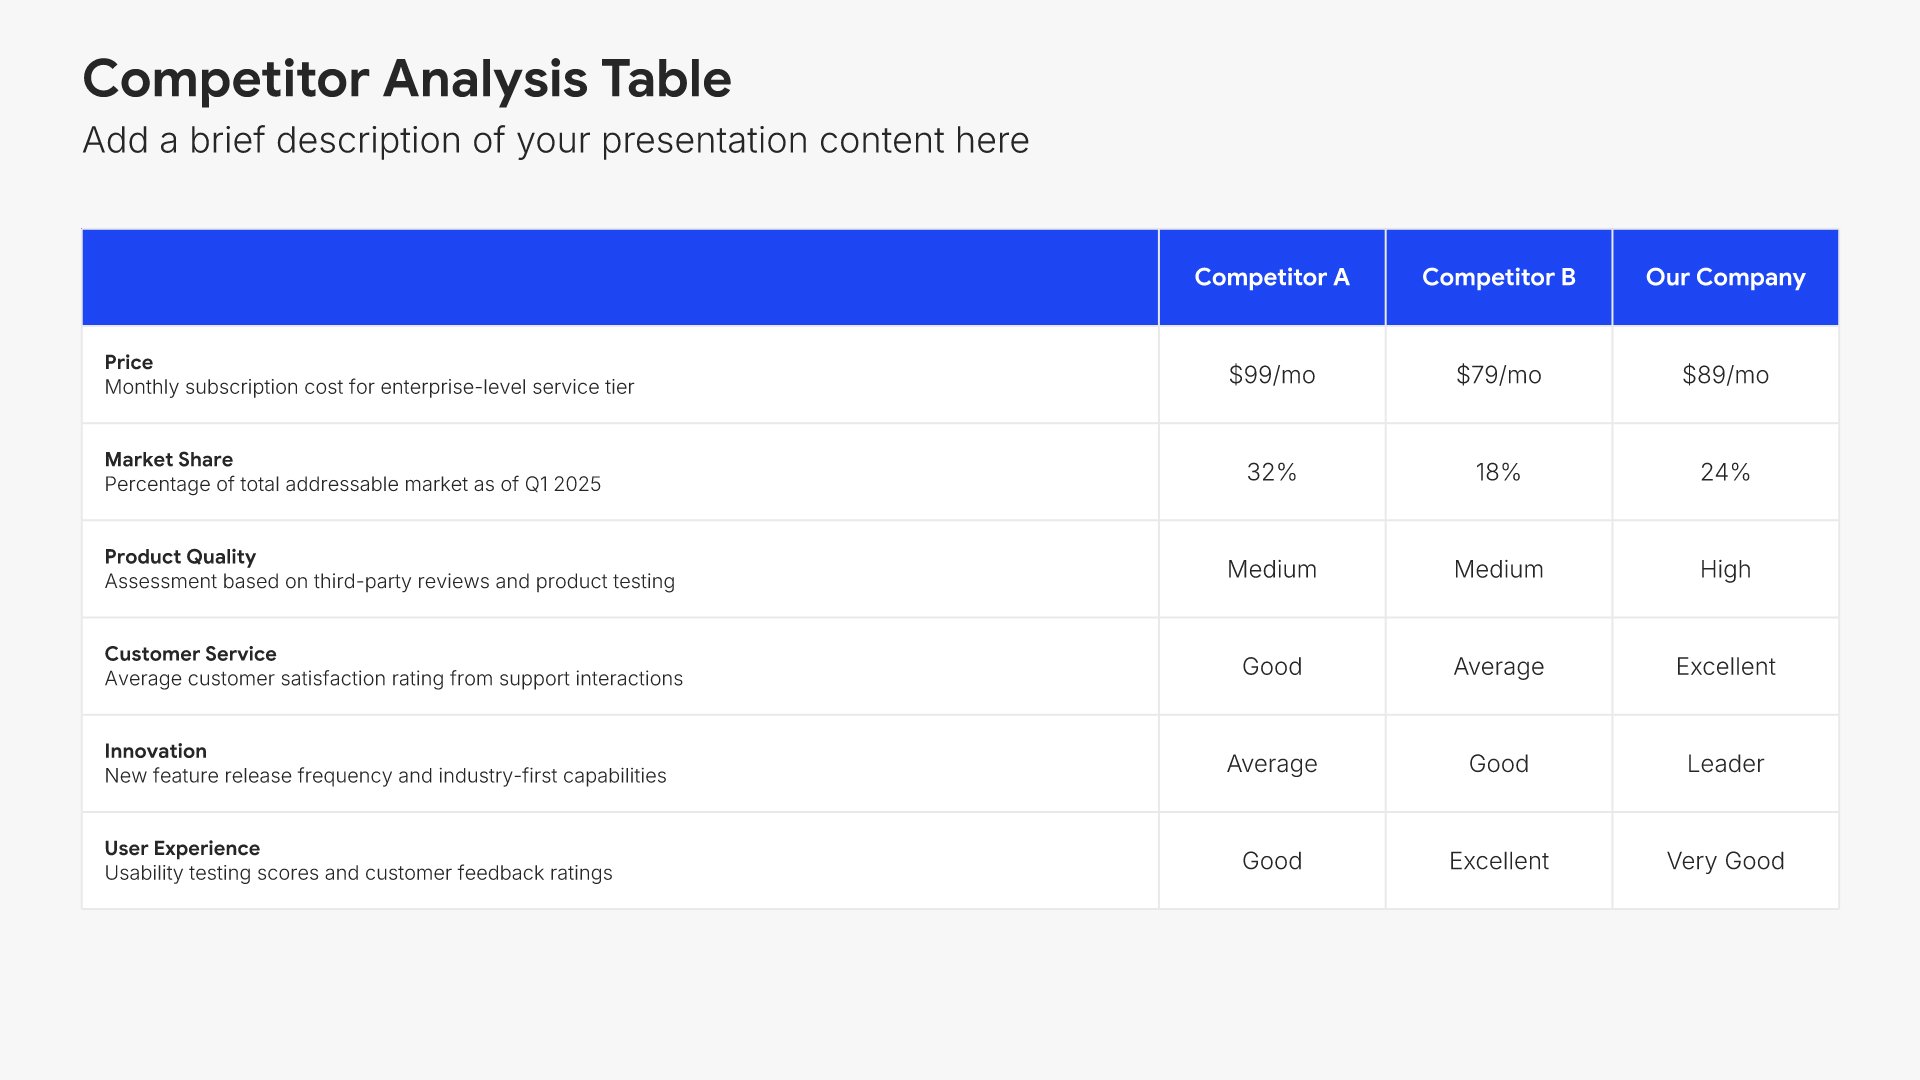This screenshot has width=1920, height=1080.
Task: Click the subtitle 'Add a brief description' text
Action: (x=556, y=141)
